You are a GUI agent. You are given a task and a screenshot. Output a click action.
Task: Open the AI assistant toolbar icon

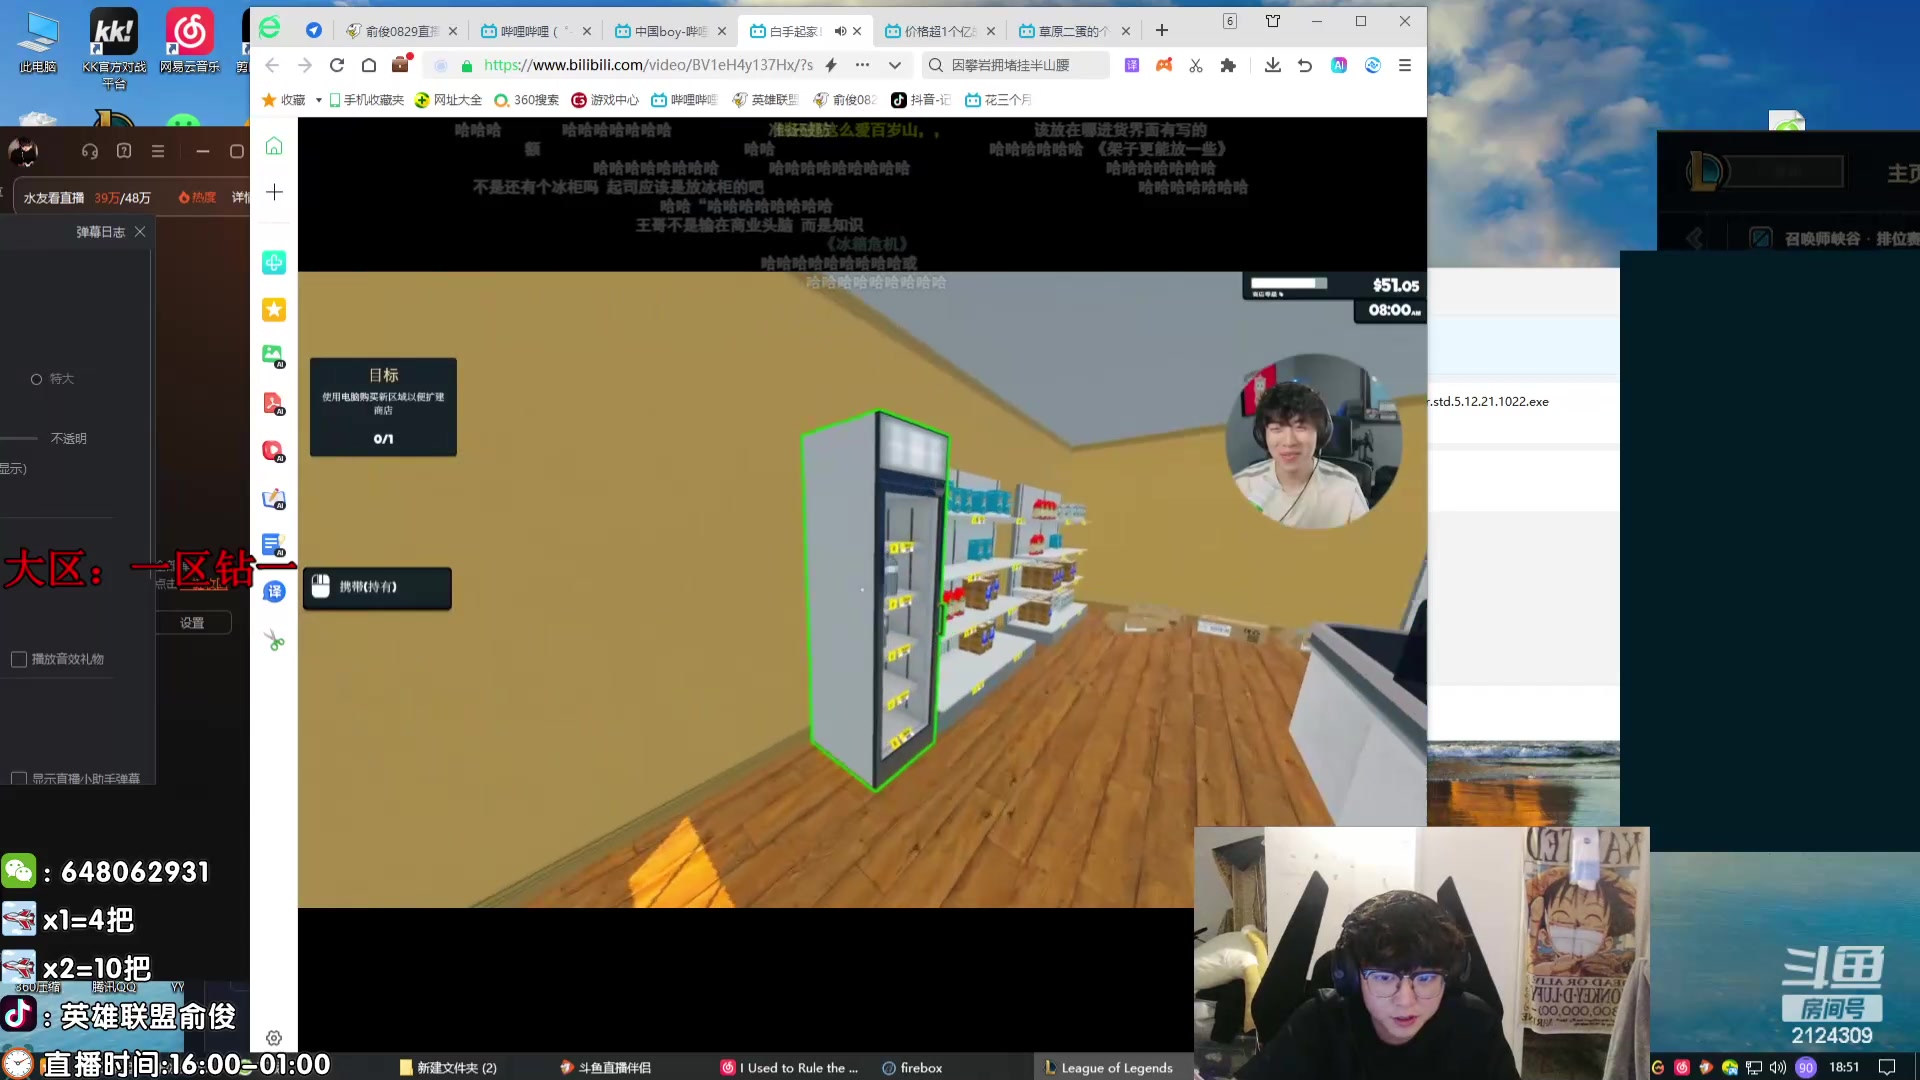[1339, 65]
